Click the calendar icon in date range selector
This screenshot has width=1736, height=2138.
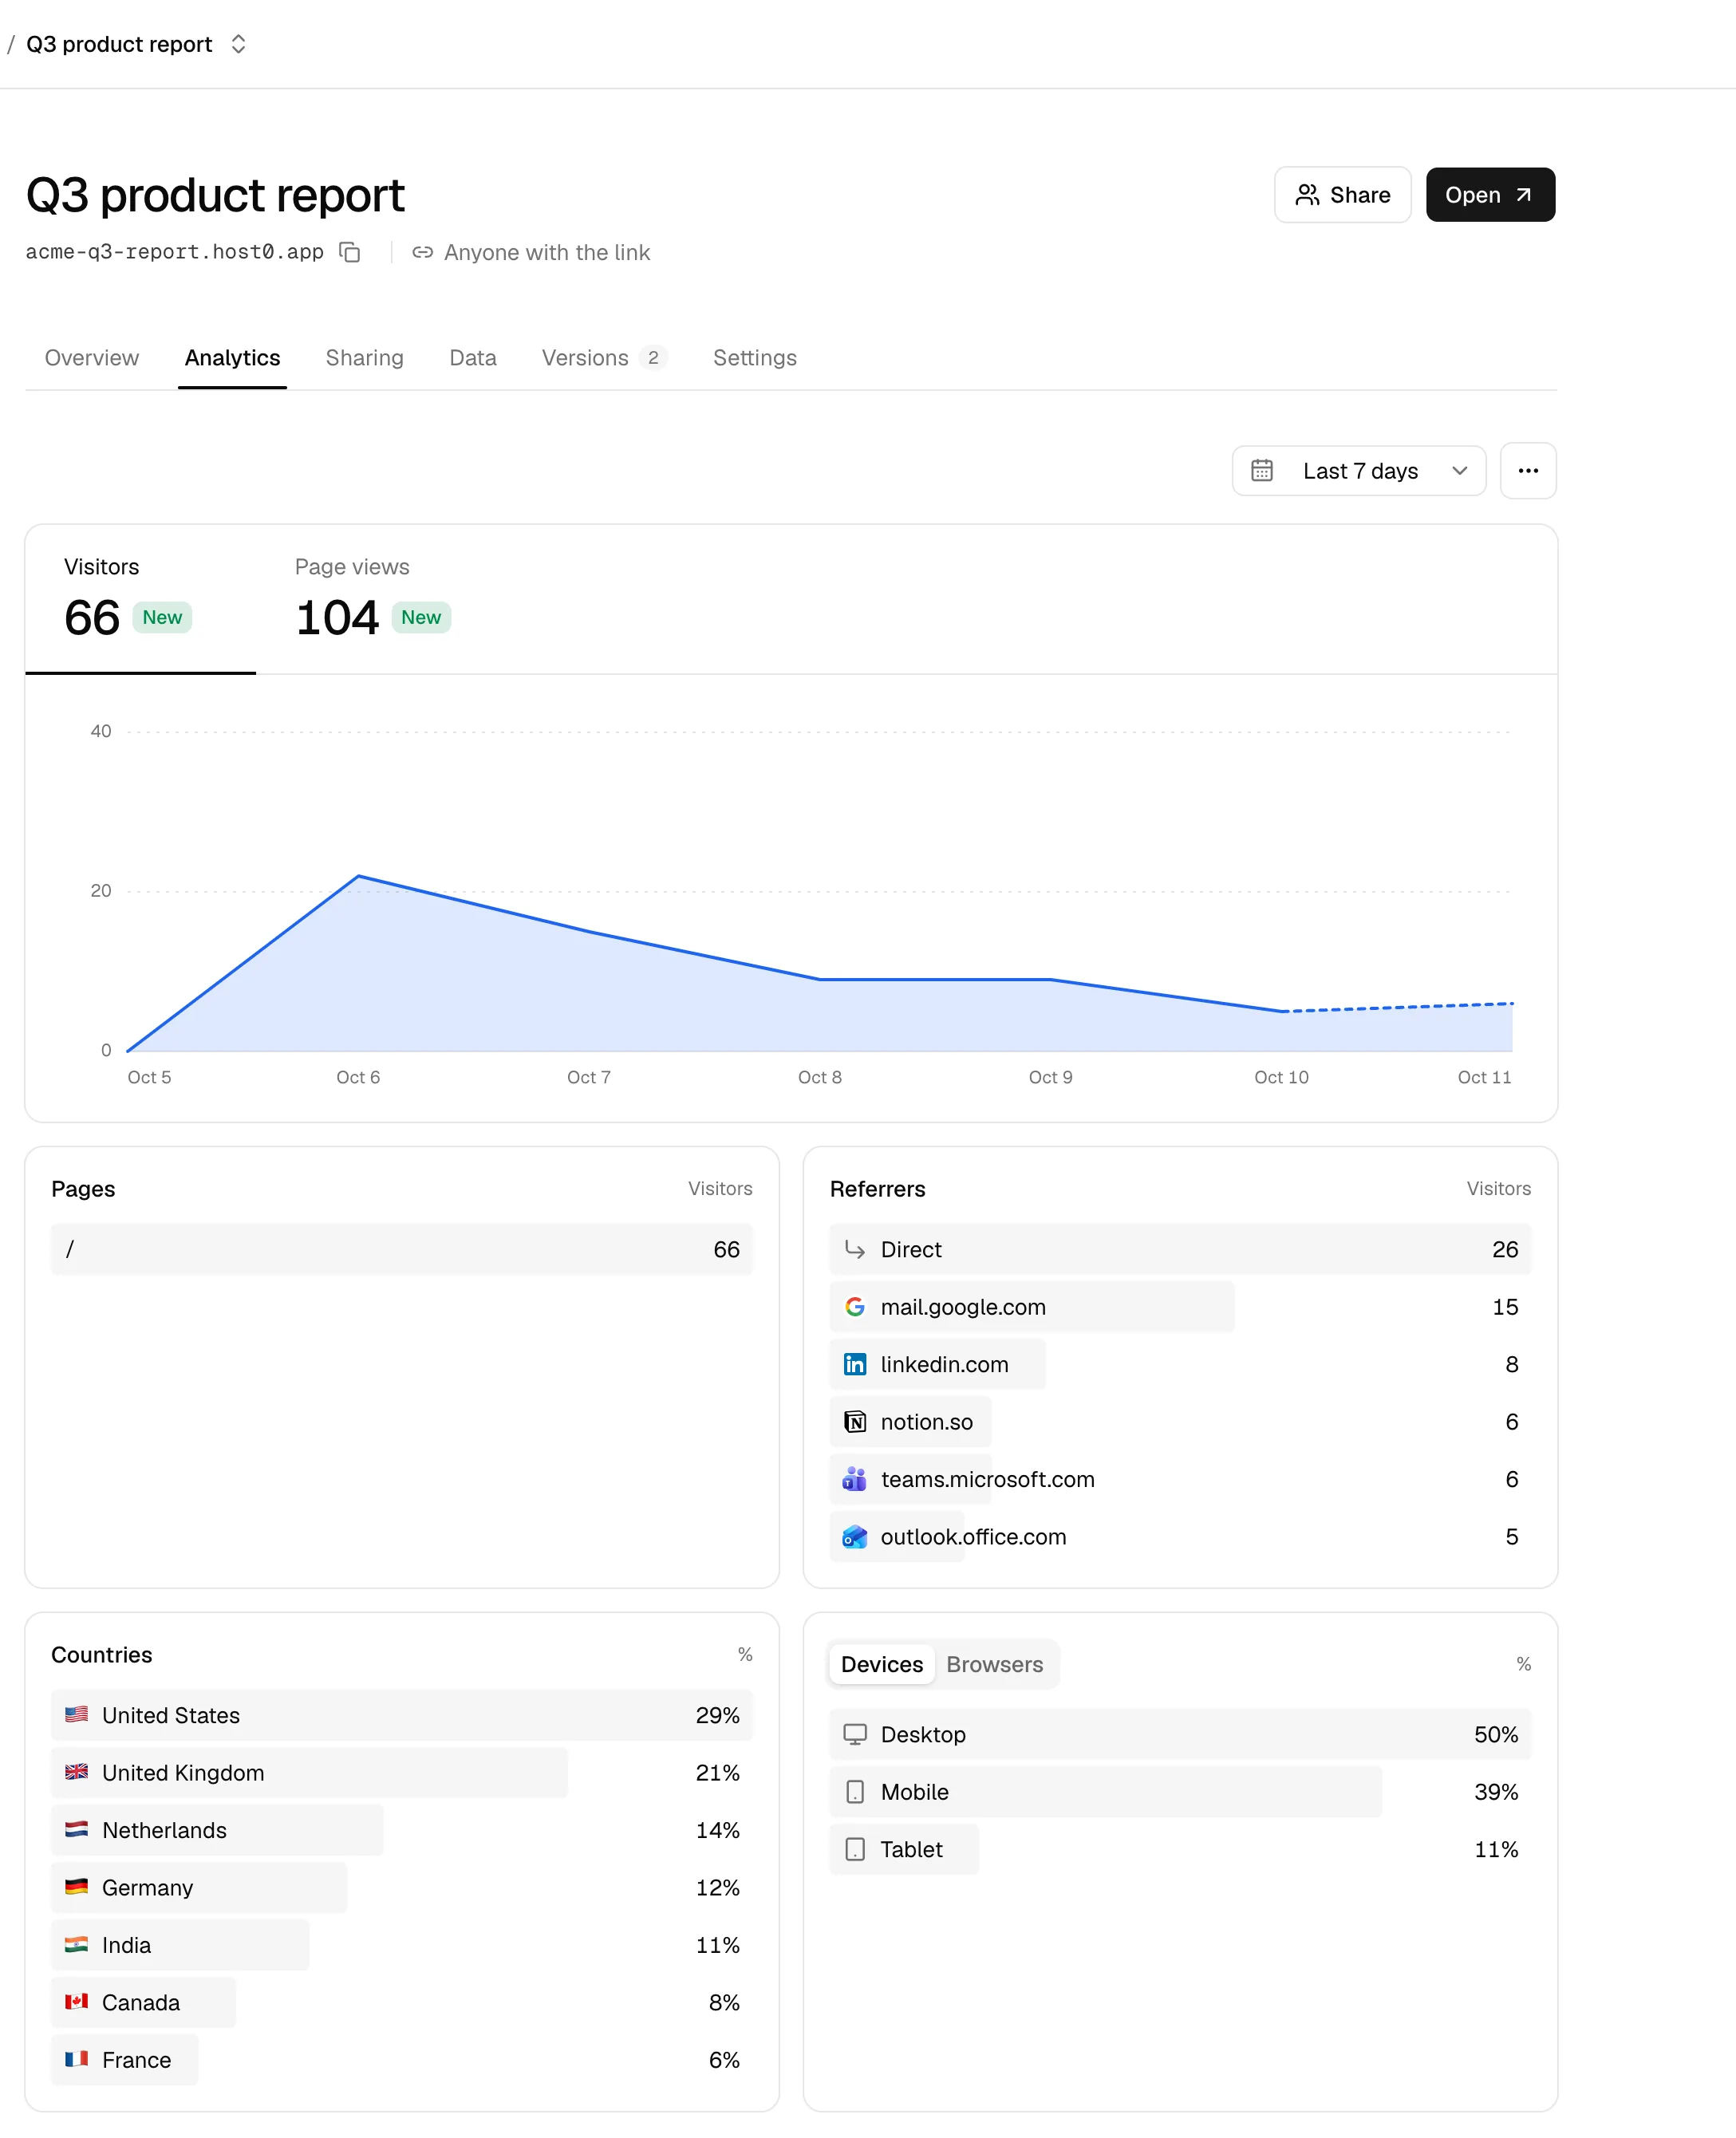point(1262,470)
